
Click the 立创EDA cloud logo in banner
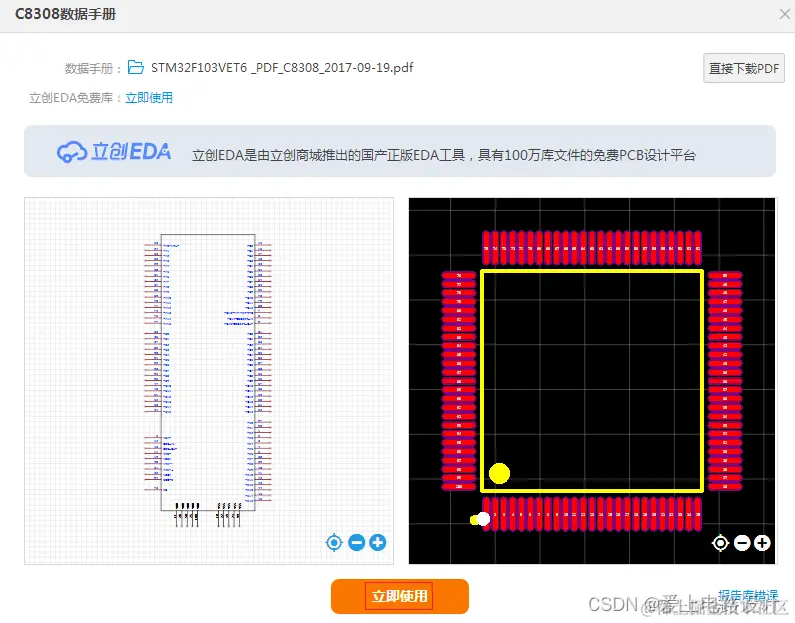point(114,152)
